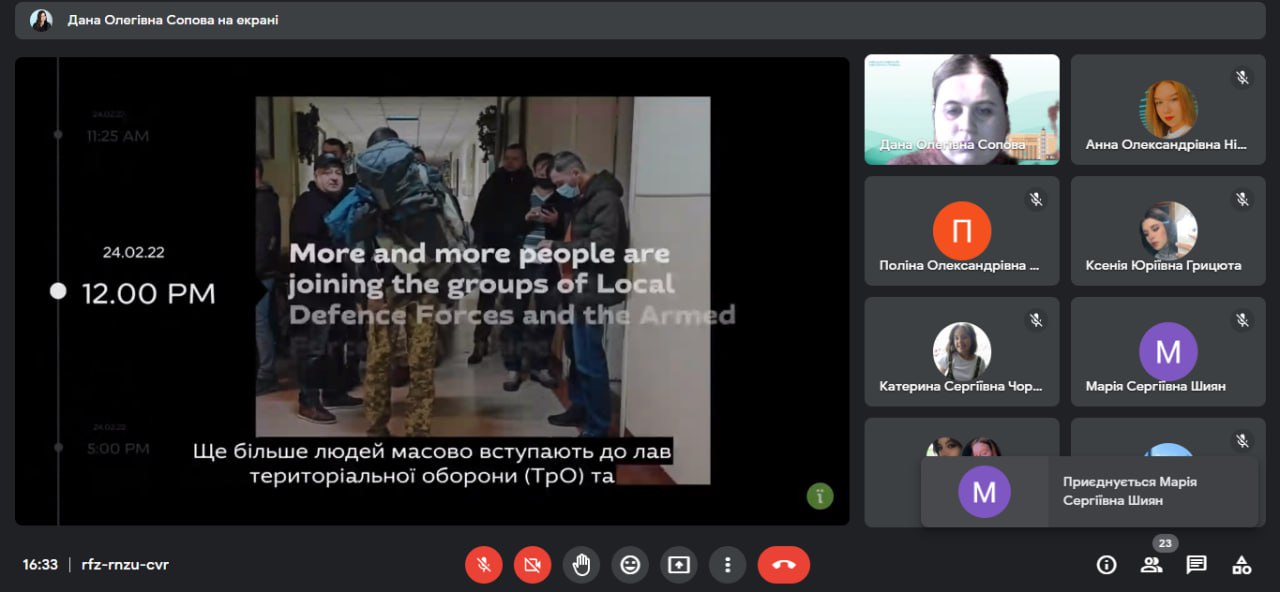Open the activities shapes icon
1280x592 pixels.
point(1242,565)
